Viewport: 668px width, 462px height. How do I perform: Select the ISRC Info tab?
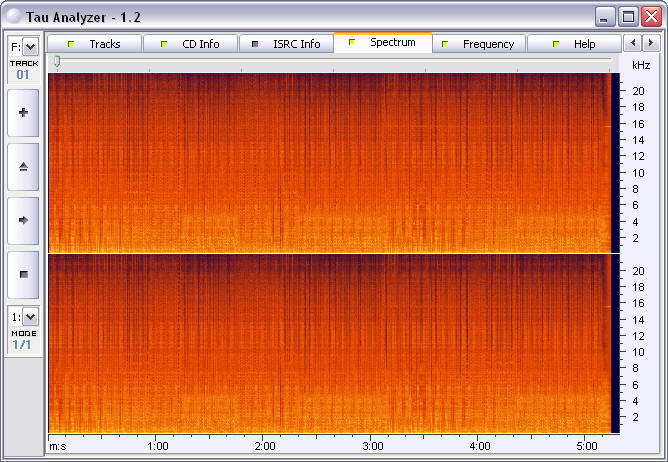[x=287, y=44]
